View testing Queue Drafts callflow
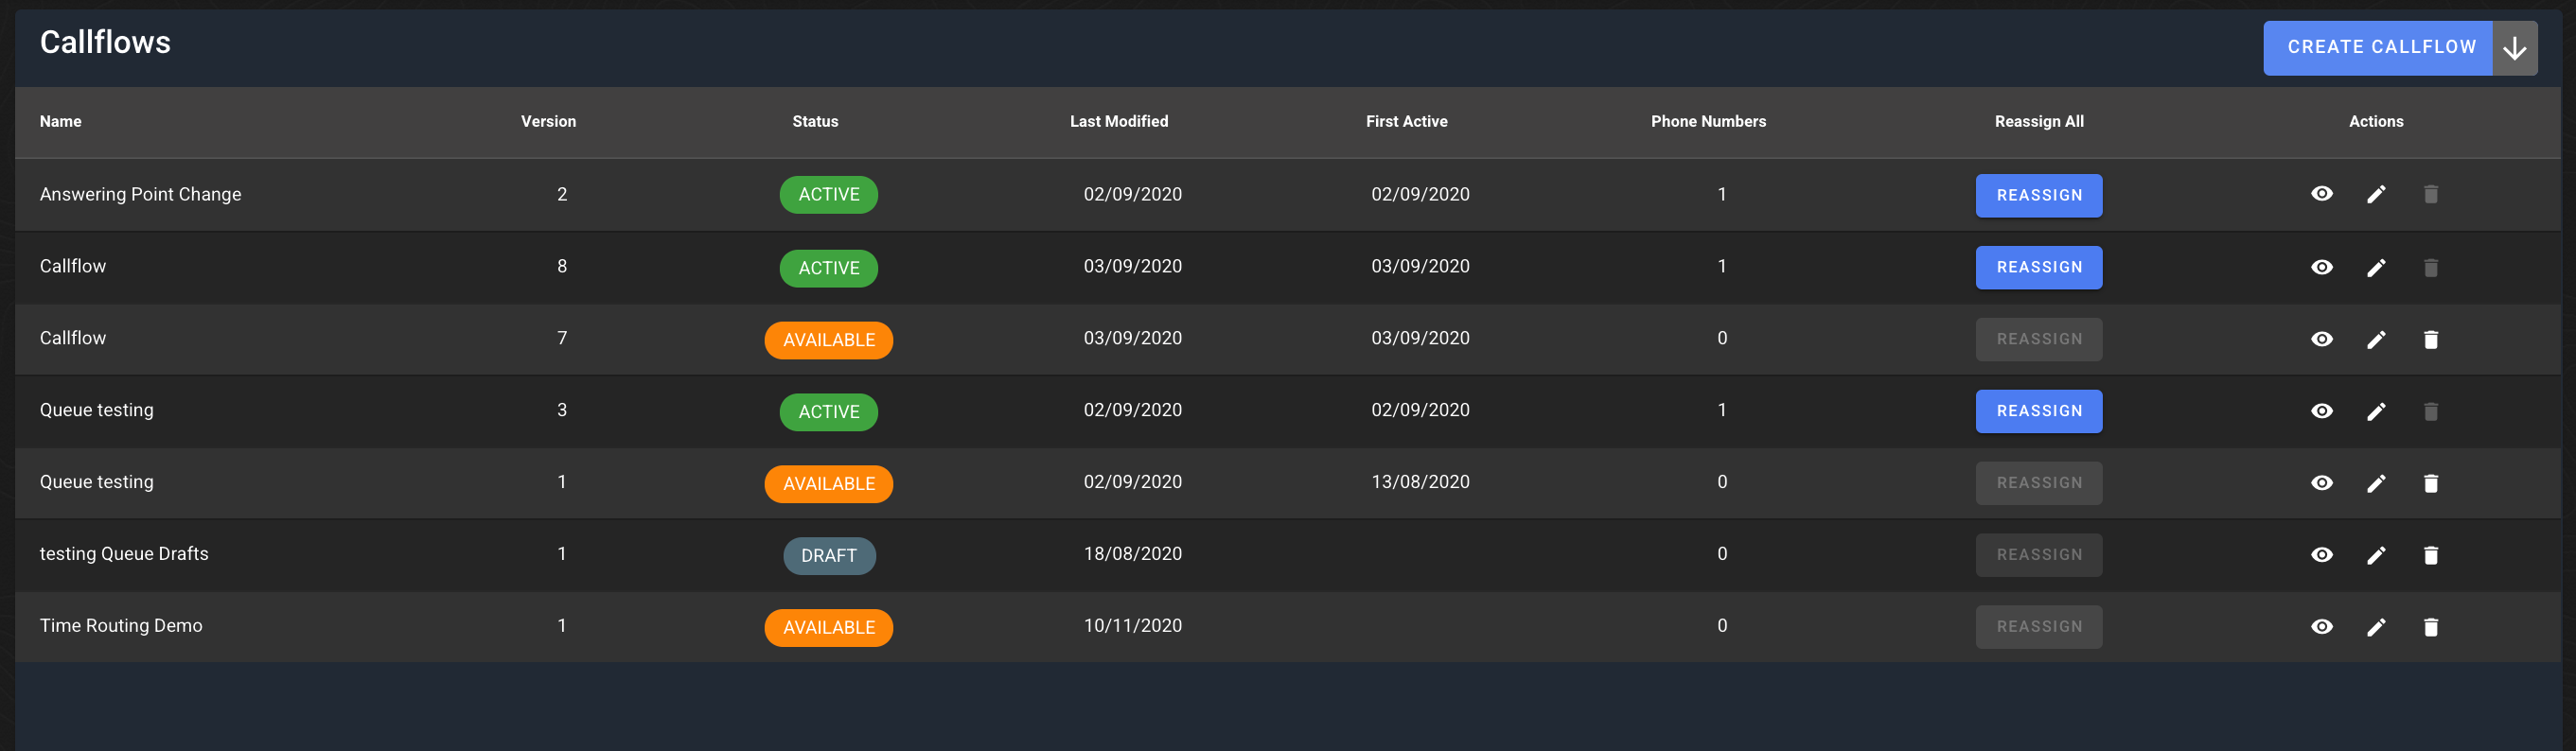Viewport: 2576px width, 751px height. click(x=2322, y=555)
